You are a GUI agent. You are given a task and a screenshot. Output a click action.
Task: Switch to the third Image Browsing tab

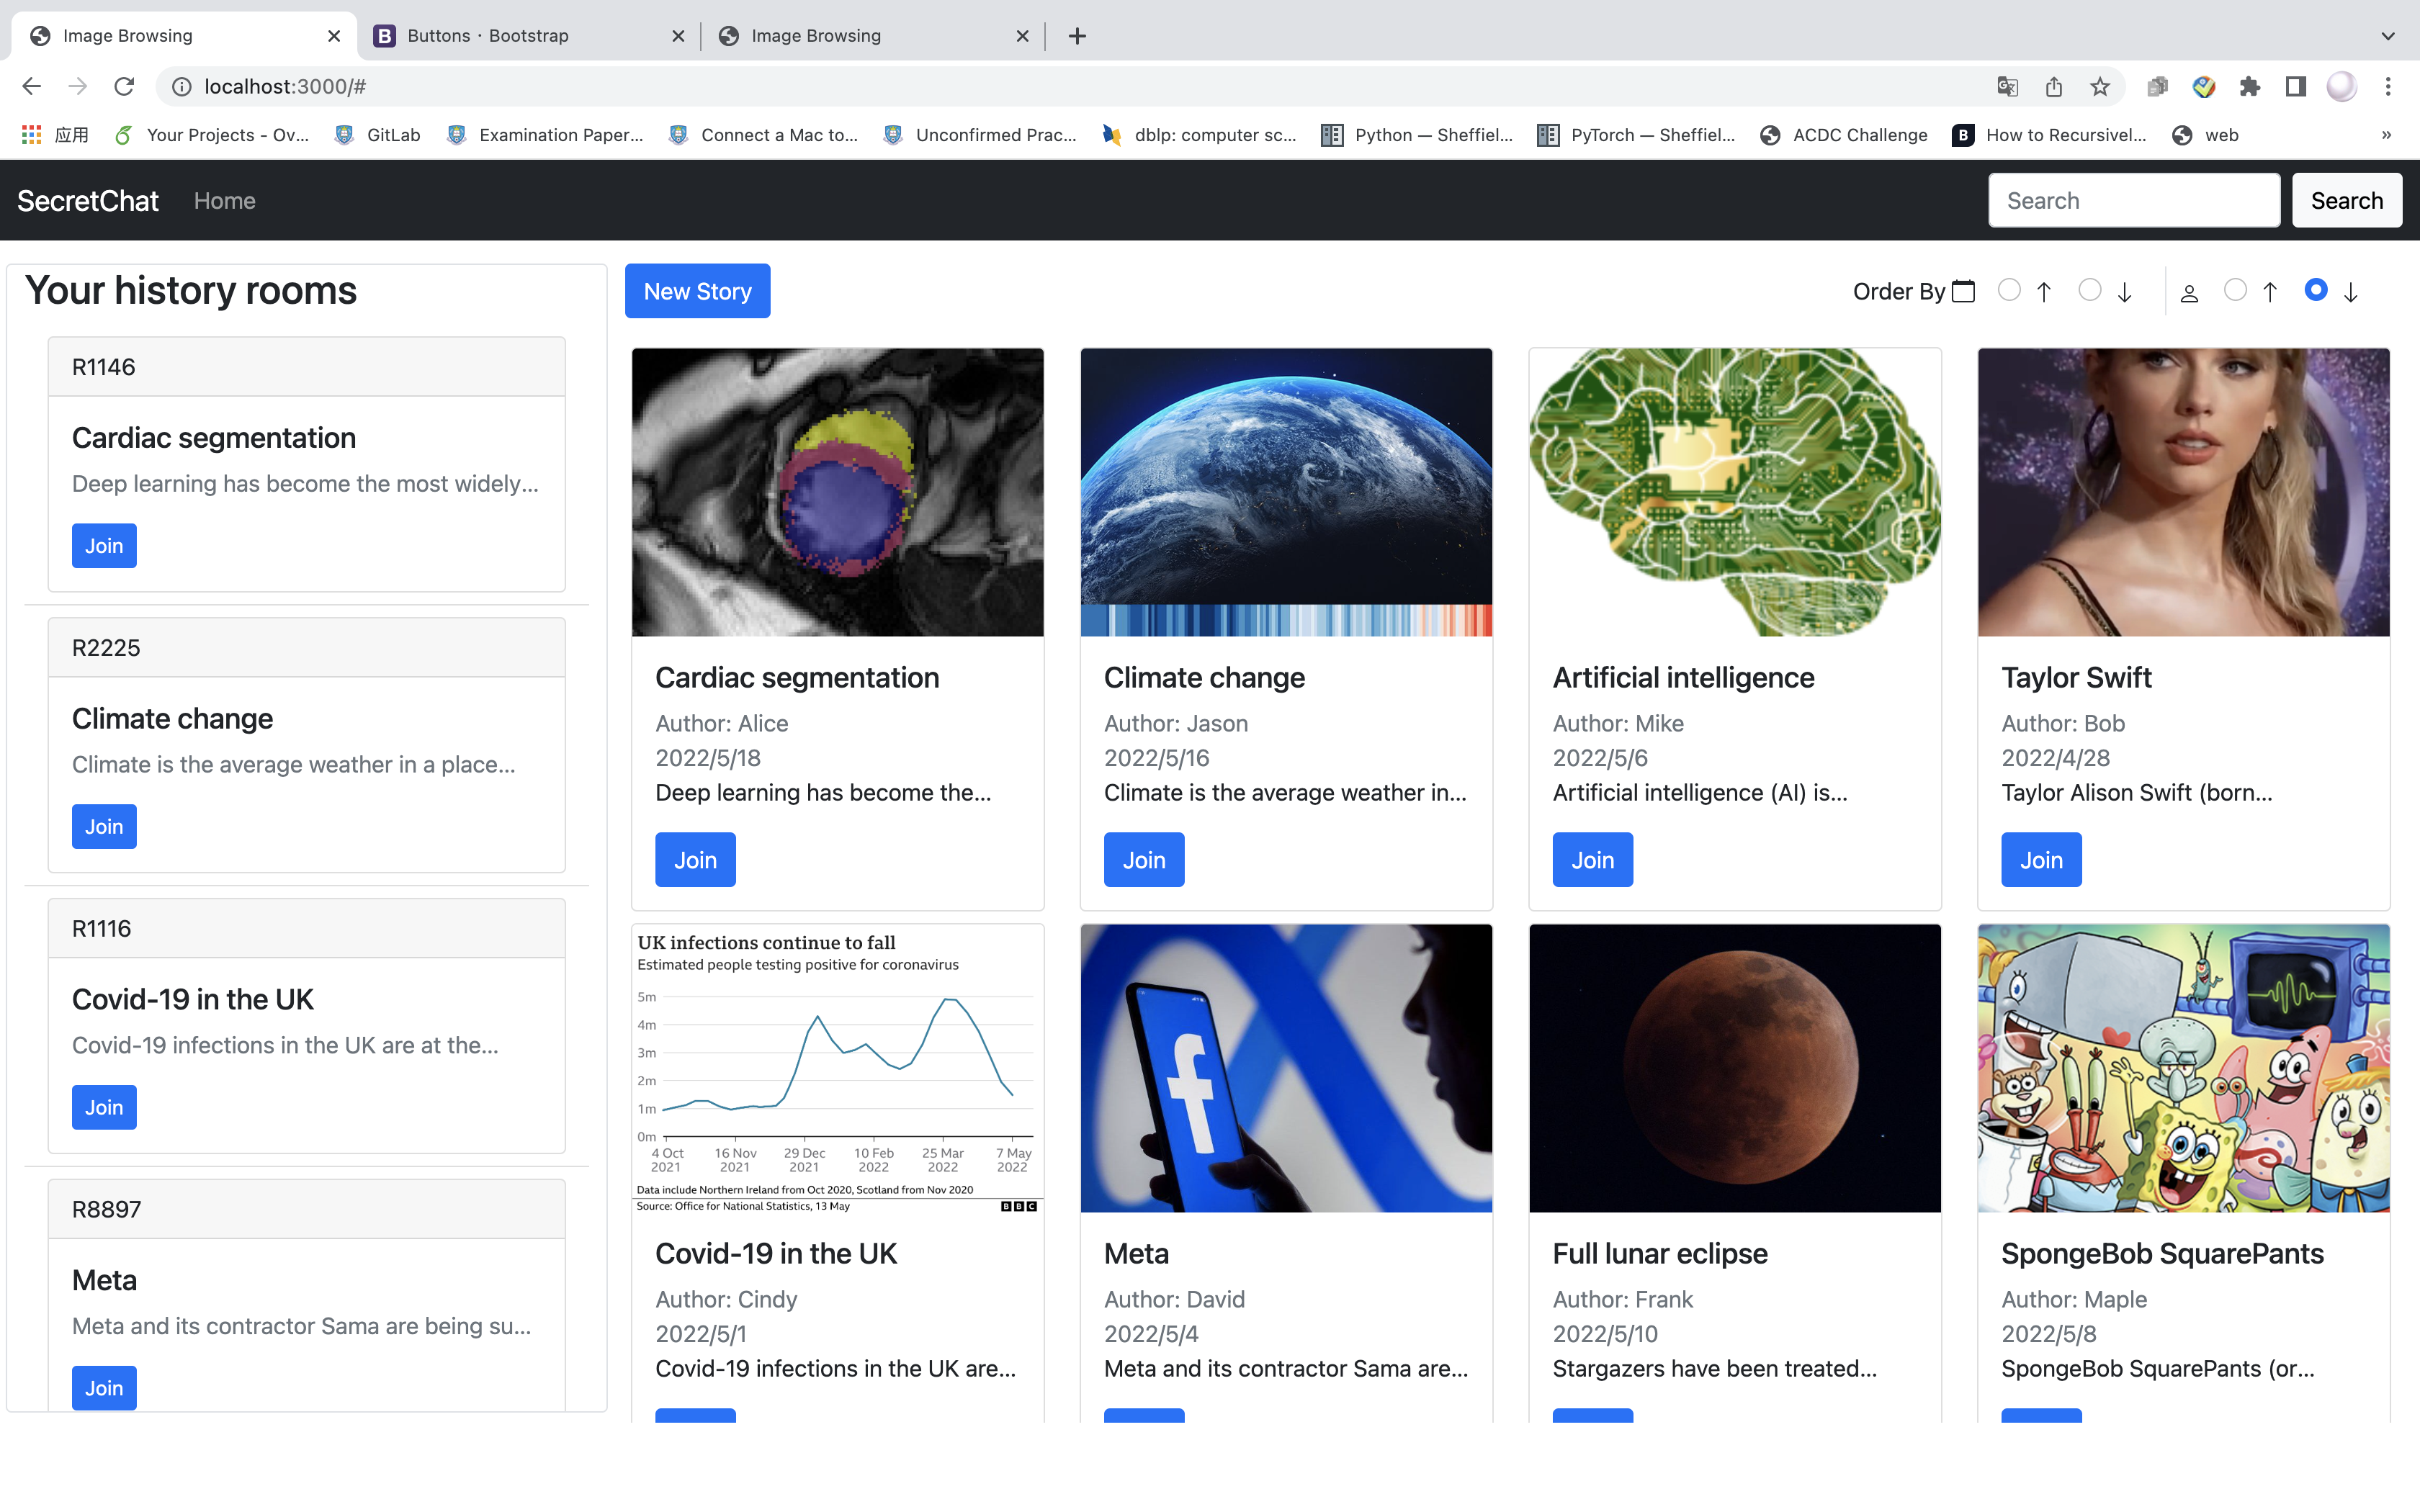874,36
